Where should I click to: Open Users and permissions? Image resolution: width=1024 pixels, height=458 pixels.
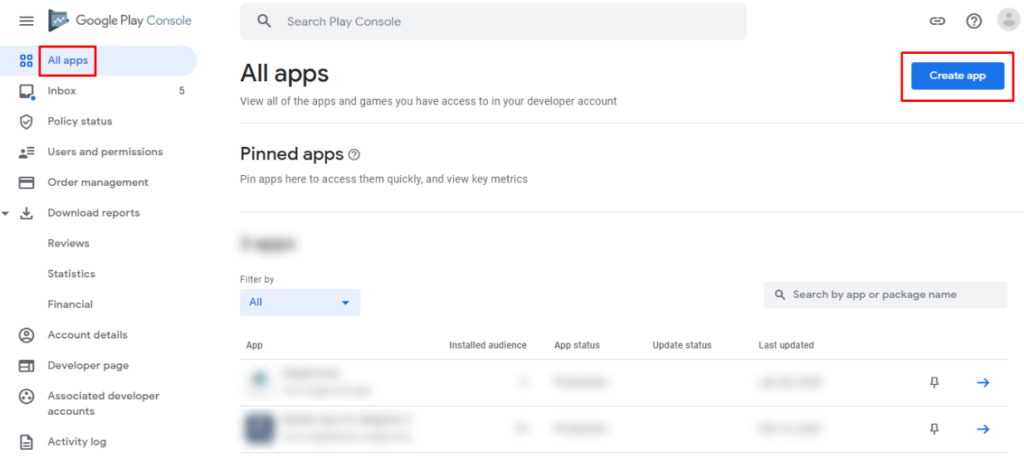click(x=105, y=152)
